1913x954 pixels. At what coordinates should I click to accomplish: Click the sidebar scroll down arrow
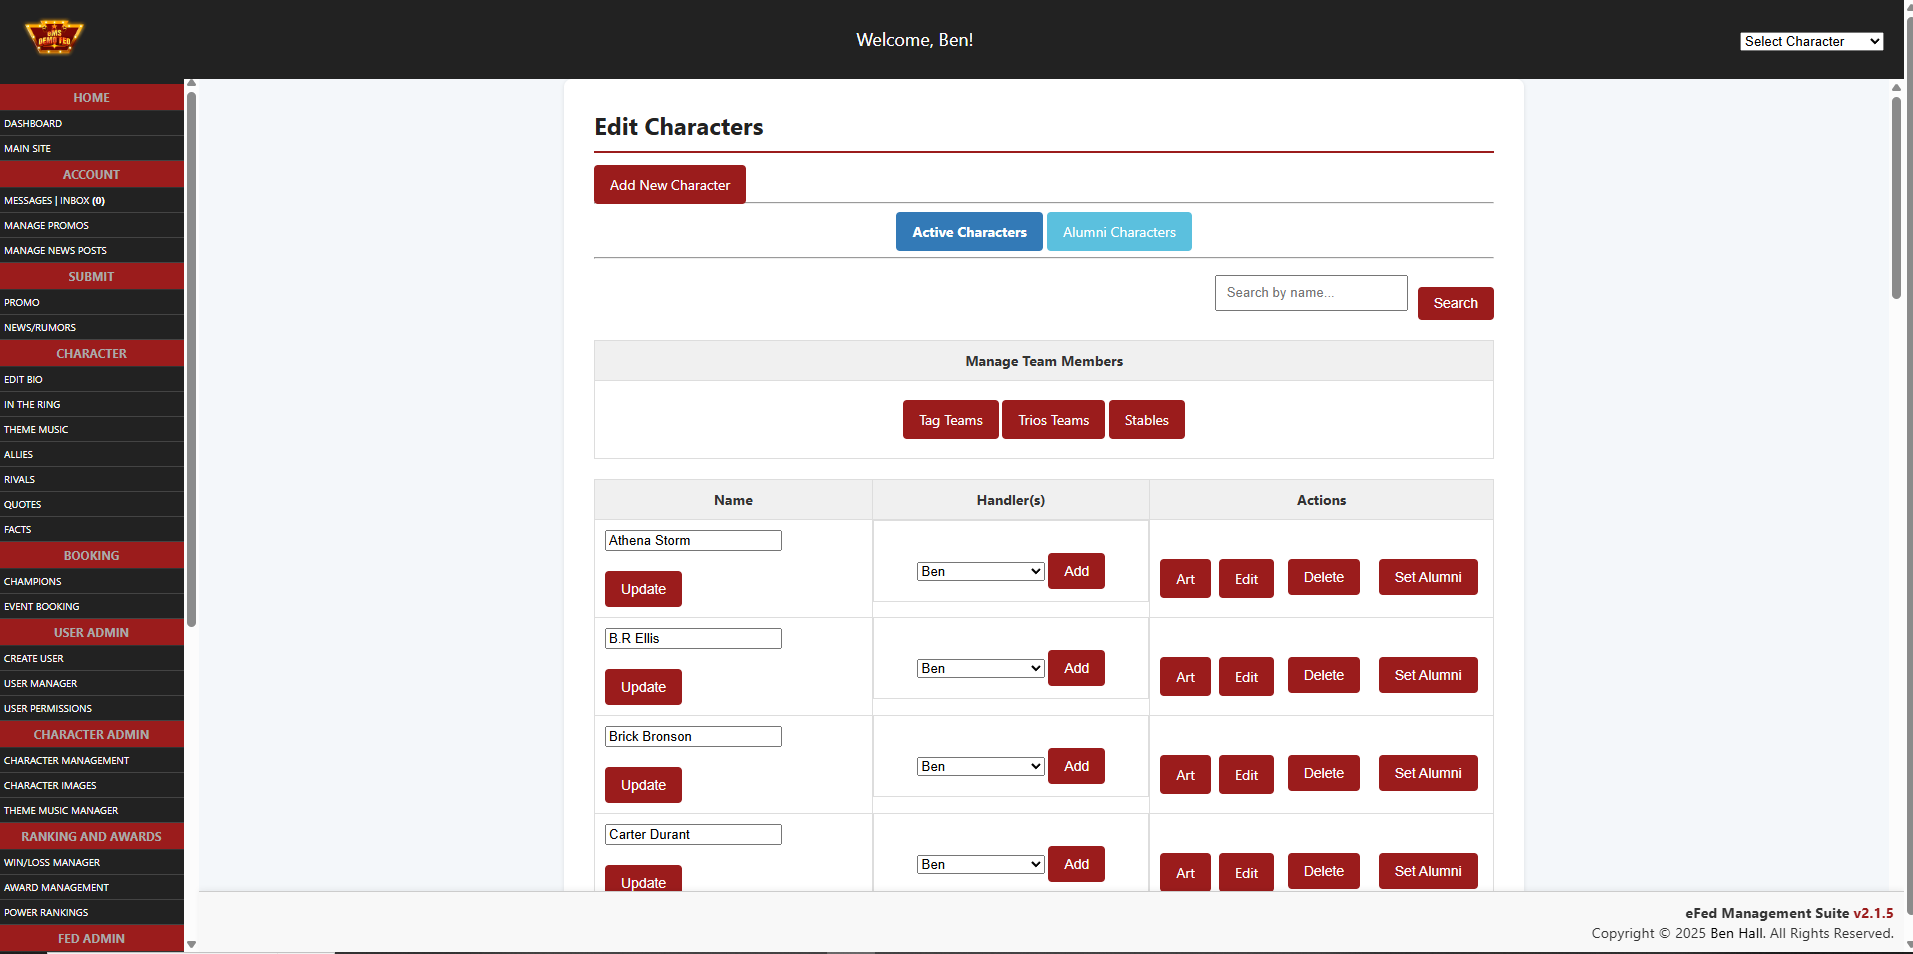pos(191,944)
